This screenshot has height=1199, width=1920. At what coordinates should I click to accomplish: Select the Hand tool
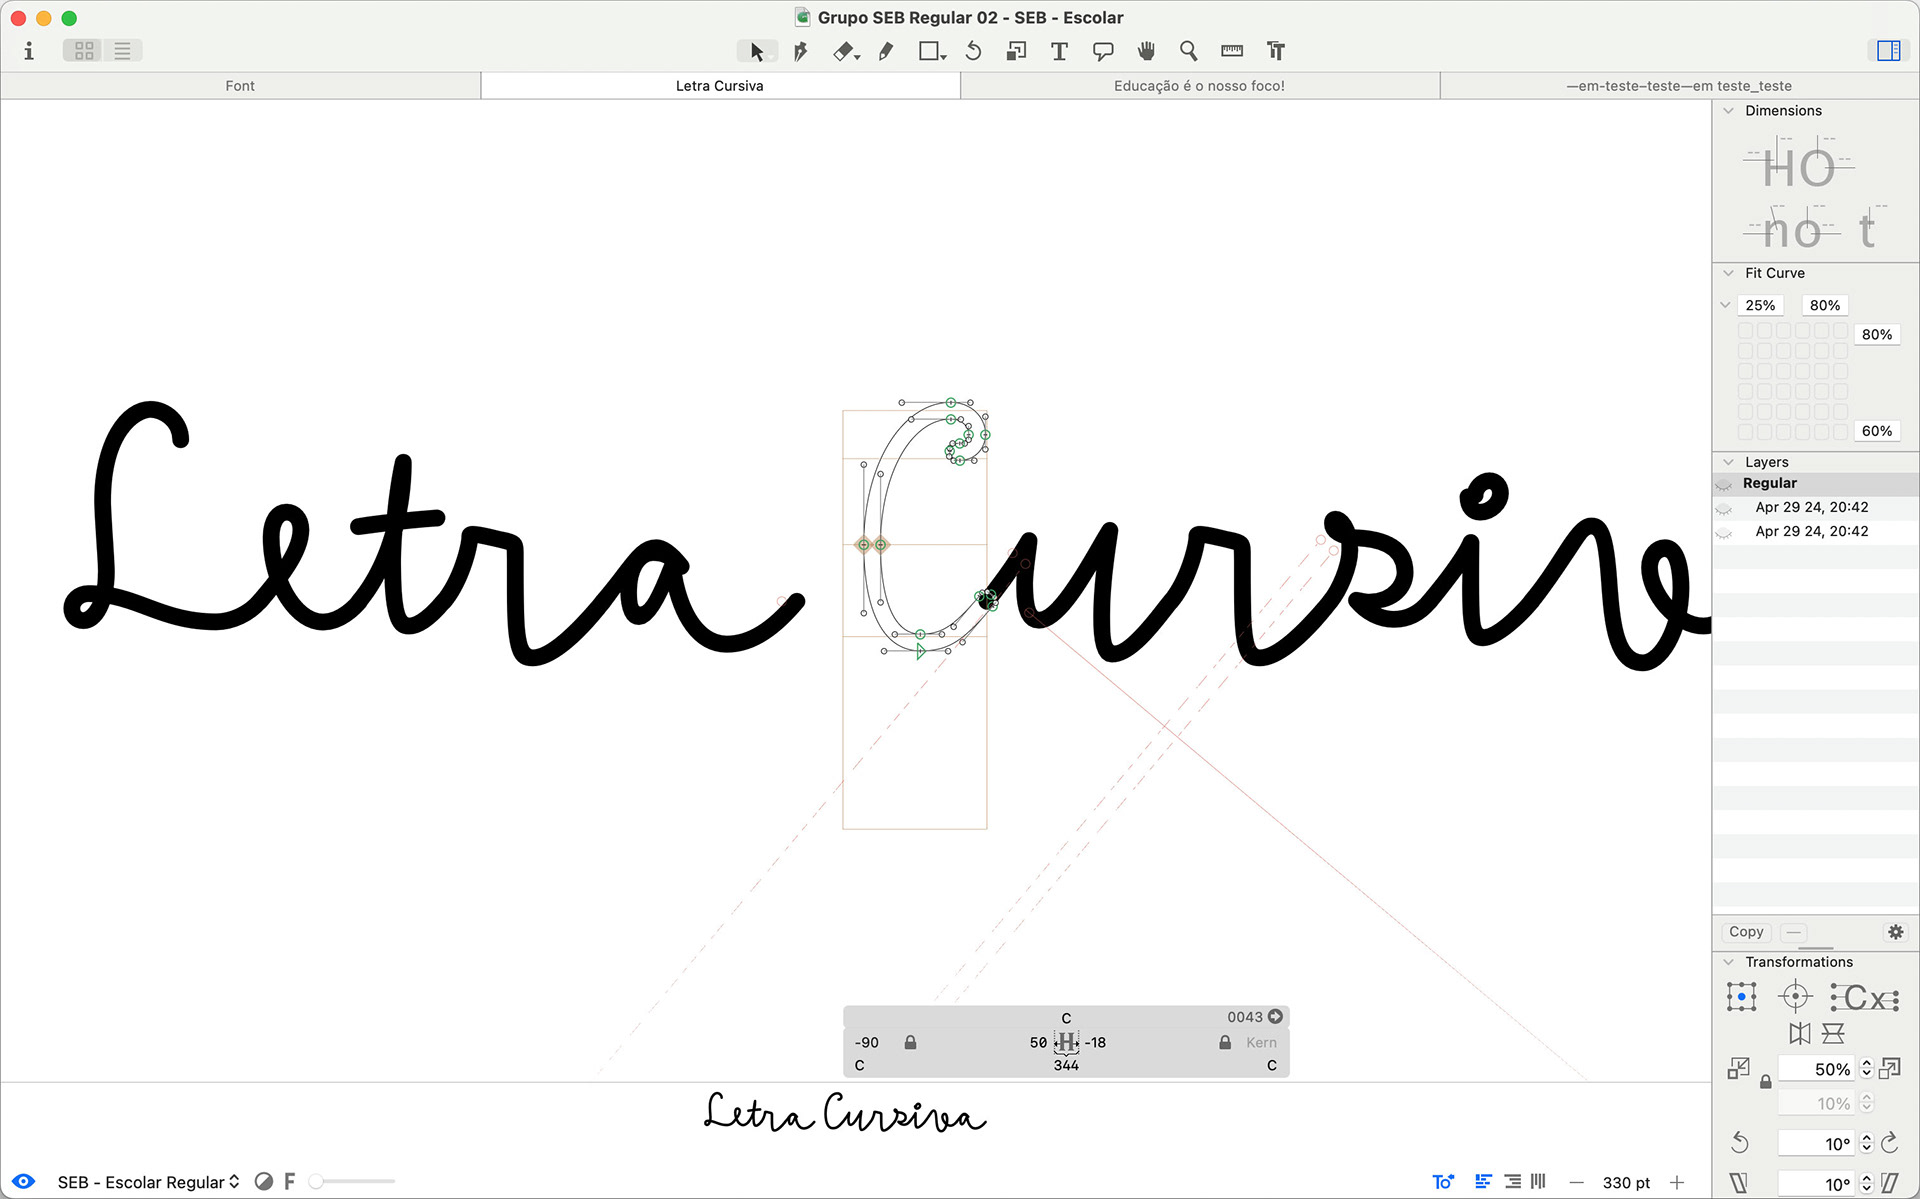point(1146,51)
